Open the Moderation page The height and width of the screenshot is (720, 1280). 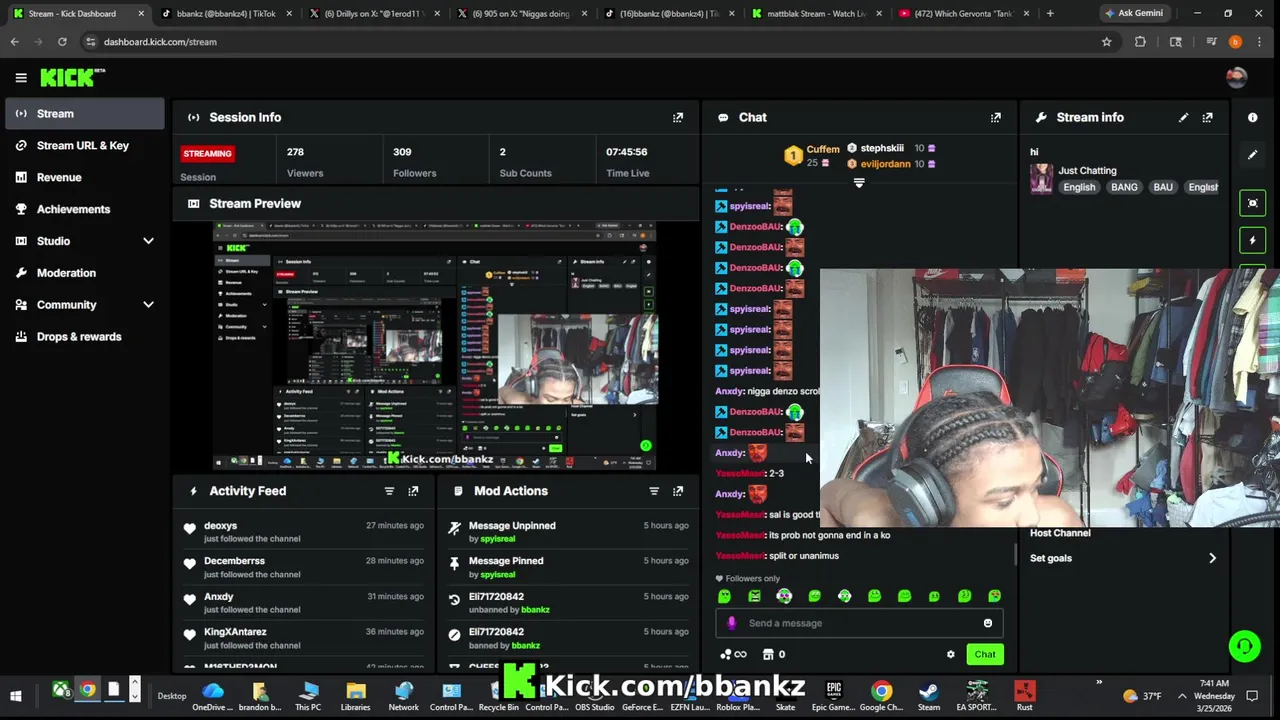(x=84, y=273)
